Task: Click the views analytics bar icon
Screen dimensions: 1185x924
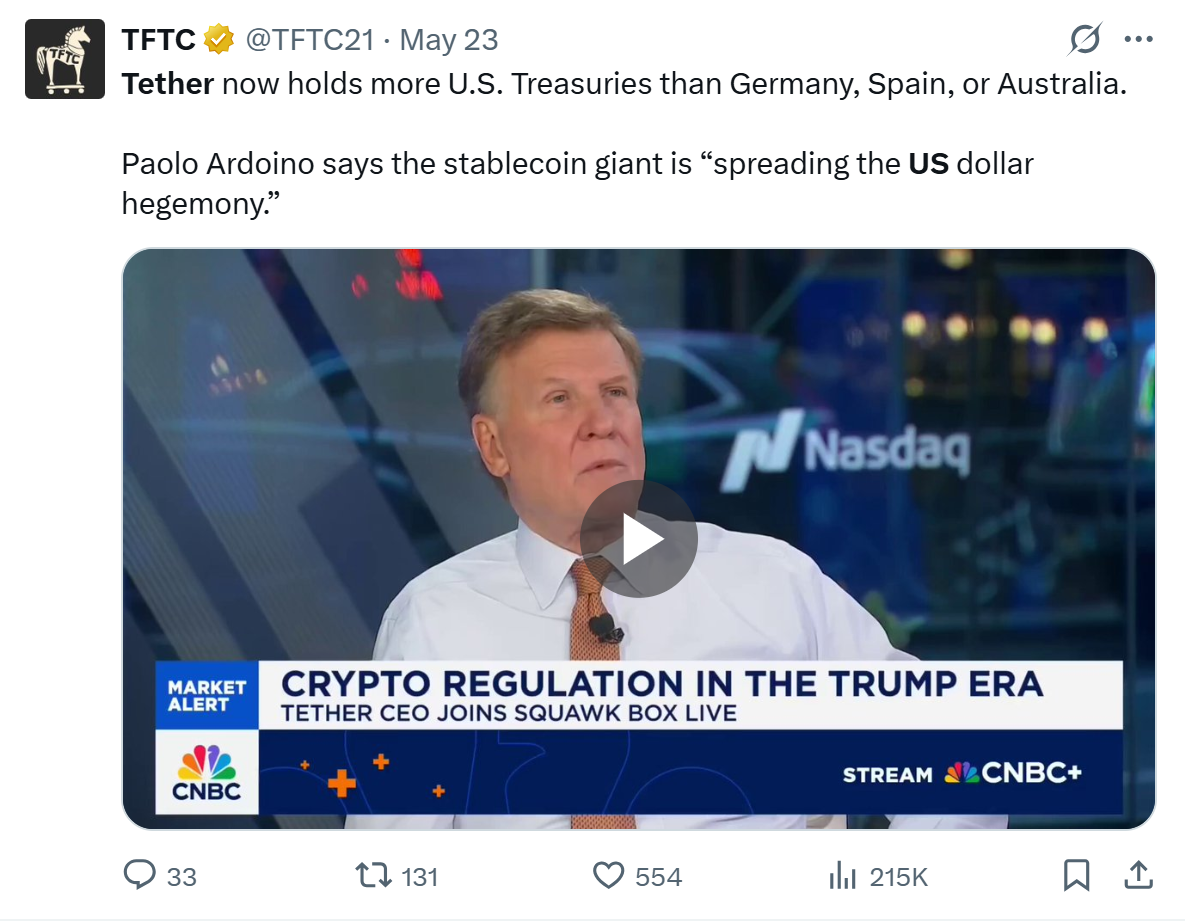Action: point(843,877)
